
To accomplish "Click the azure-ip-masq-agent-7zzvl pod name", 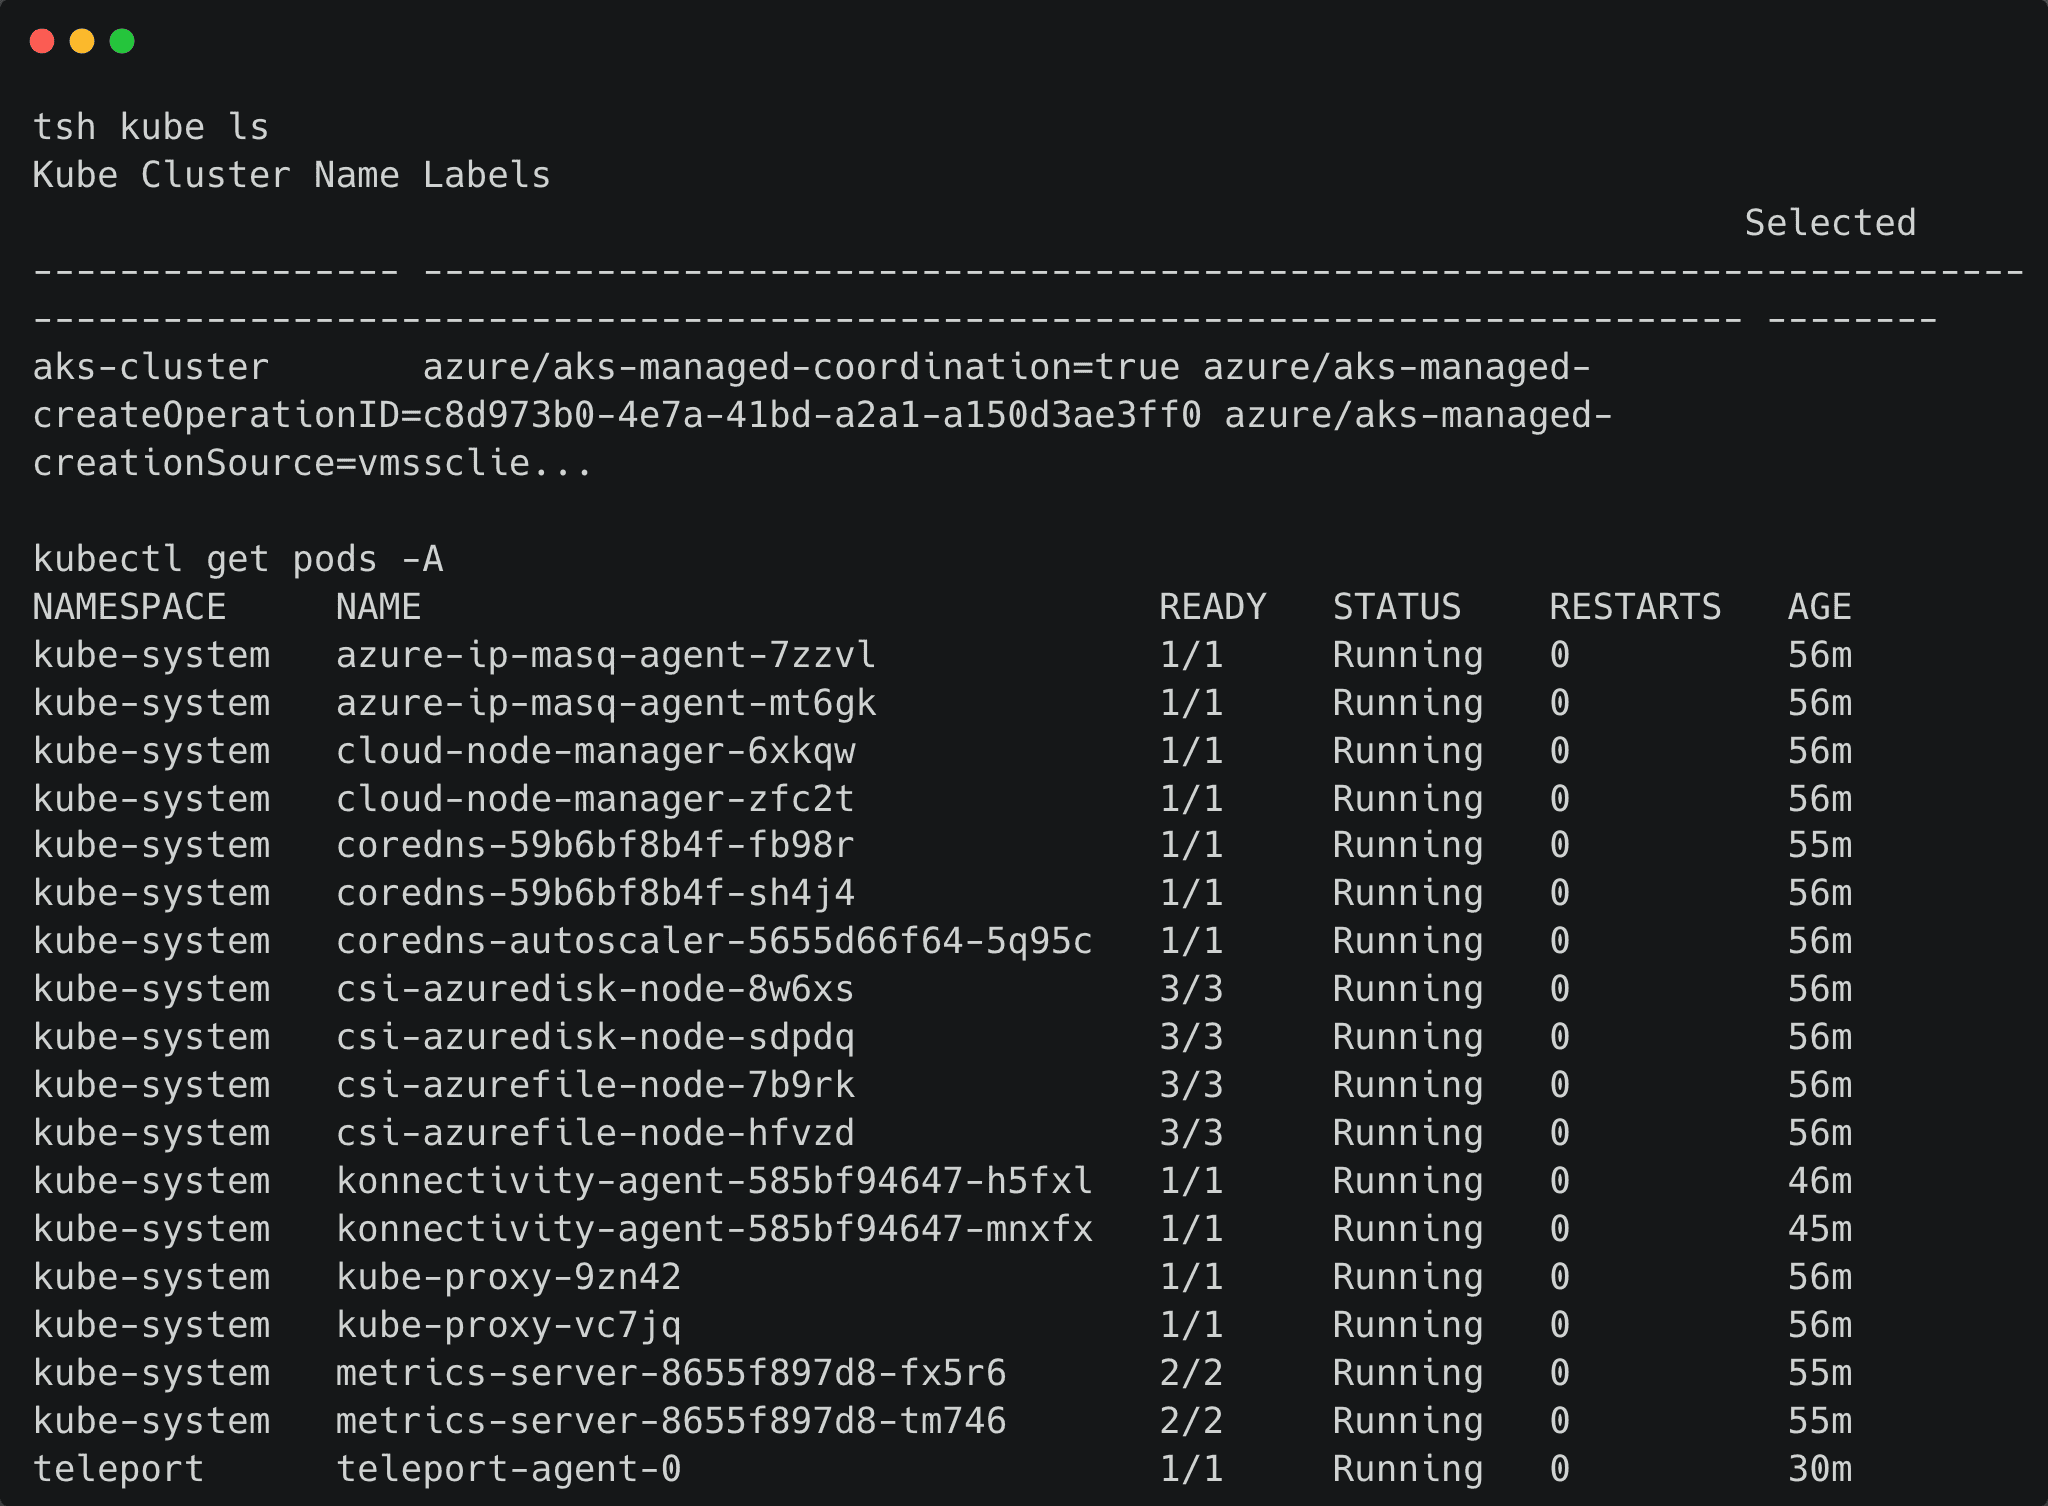I will 606,655.
